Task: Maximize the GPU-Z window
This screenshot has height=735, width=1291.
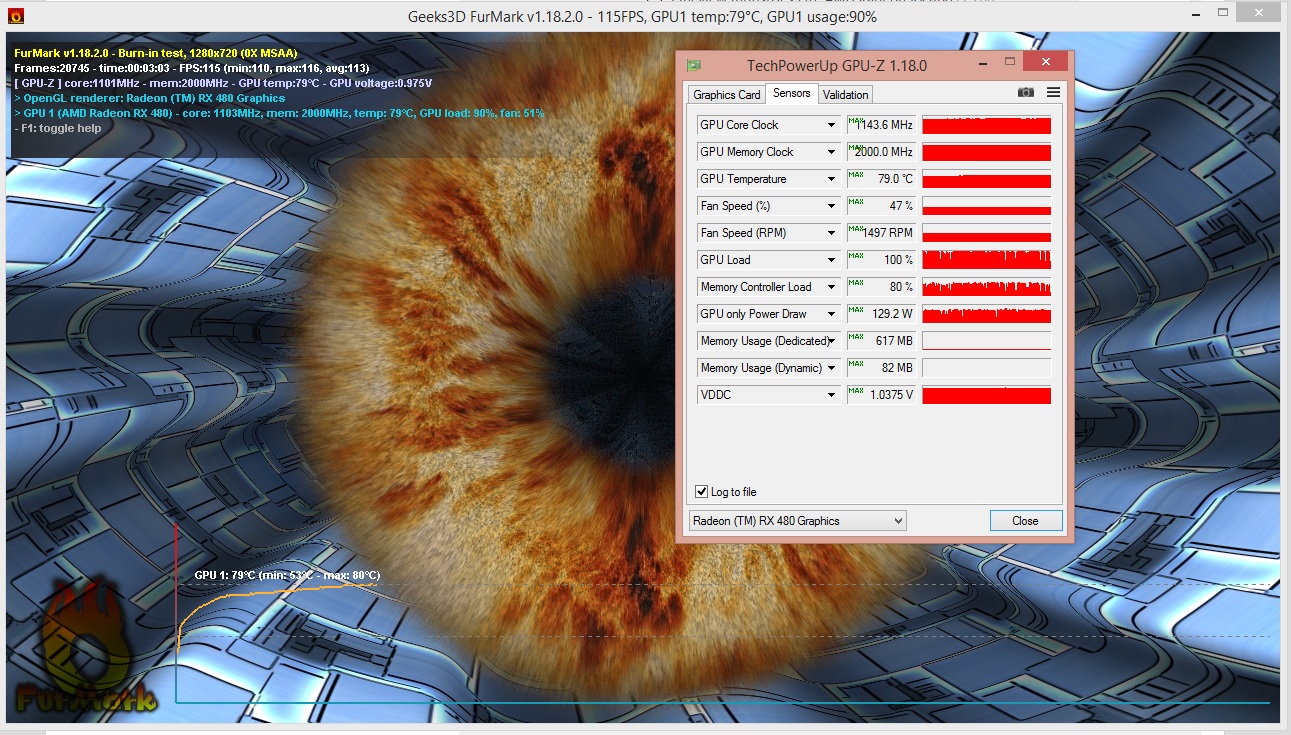Action: point(1009,63)
